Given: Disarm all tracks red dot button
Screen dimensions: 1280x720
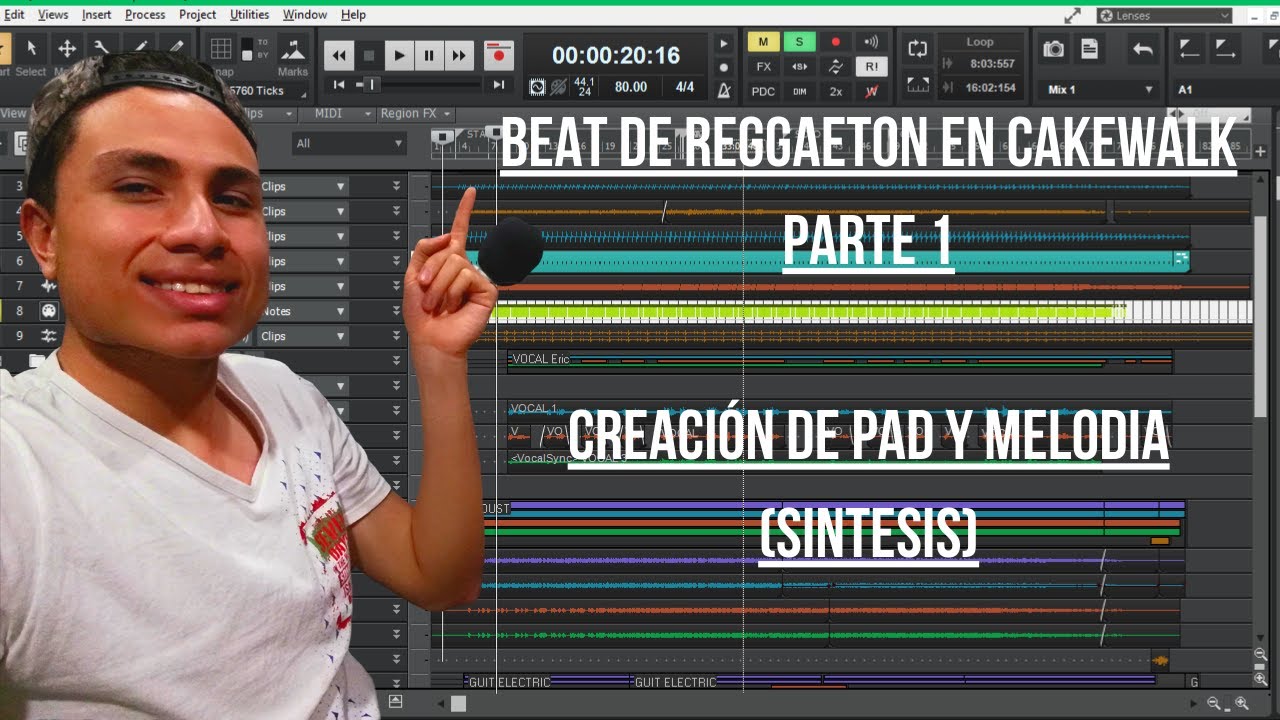Looking at the screenshot, I should pyautogui.click(x=835, y=42).
